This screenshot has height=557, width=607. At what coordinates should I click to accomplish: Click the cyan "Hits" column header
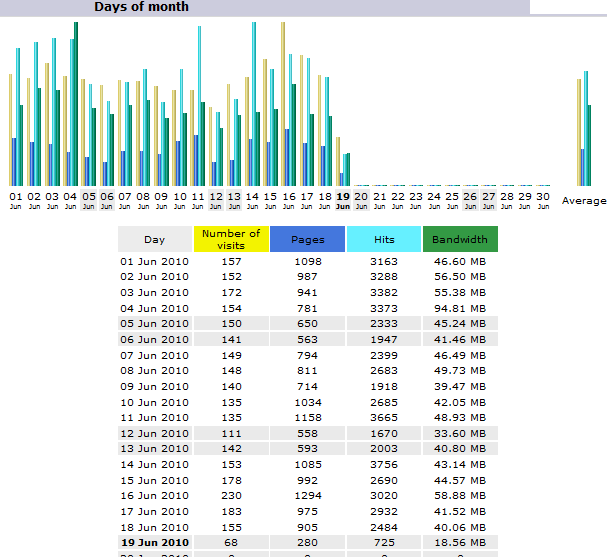click(x=384, y=240)
